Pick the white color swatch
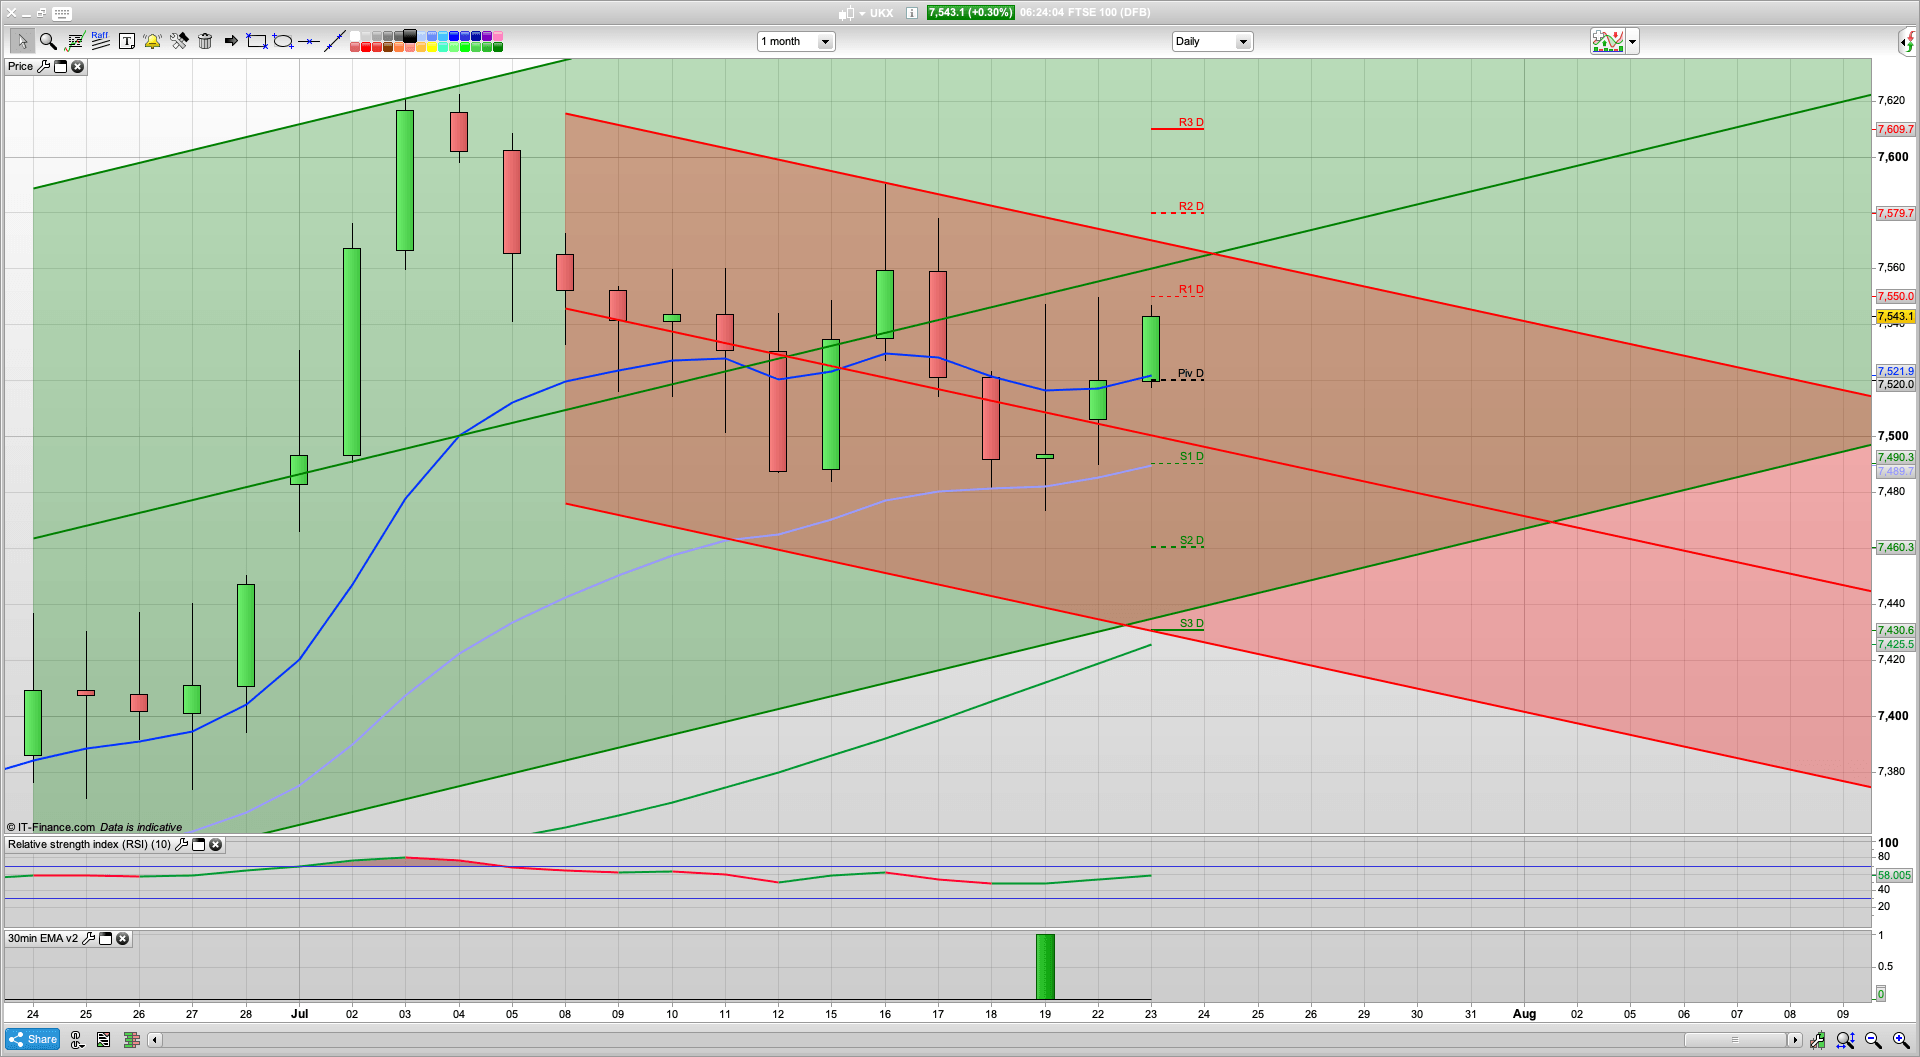 point(355,36)
